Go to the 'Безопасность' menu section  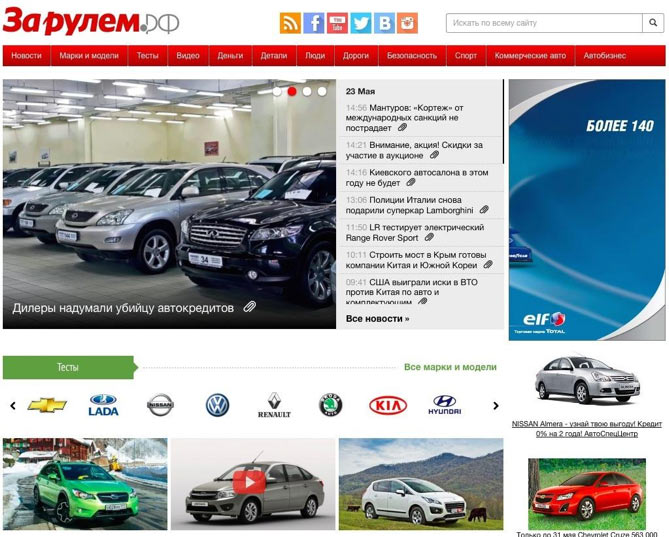point(411,56)
